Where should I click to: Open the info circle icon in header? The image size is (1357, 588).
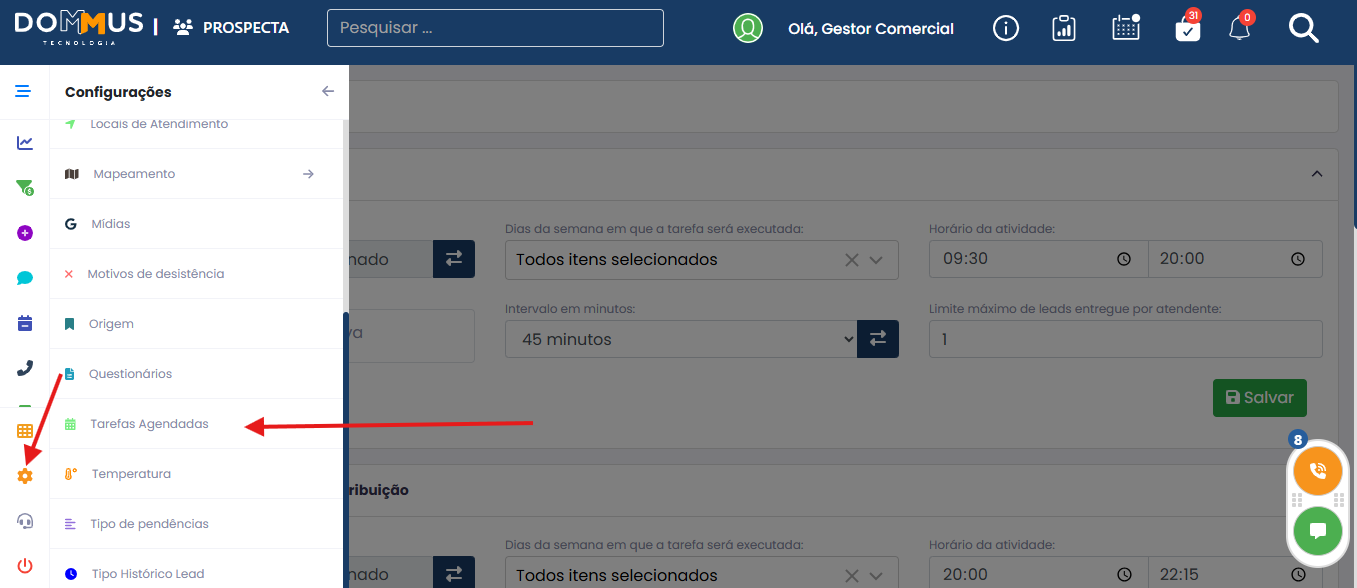pyautogui.click(x=1005, y=28)
